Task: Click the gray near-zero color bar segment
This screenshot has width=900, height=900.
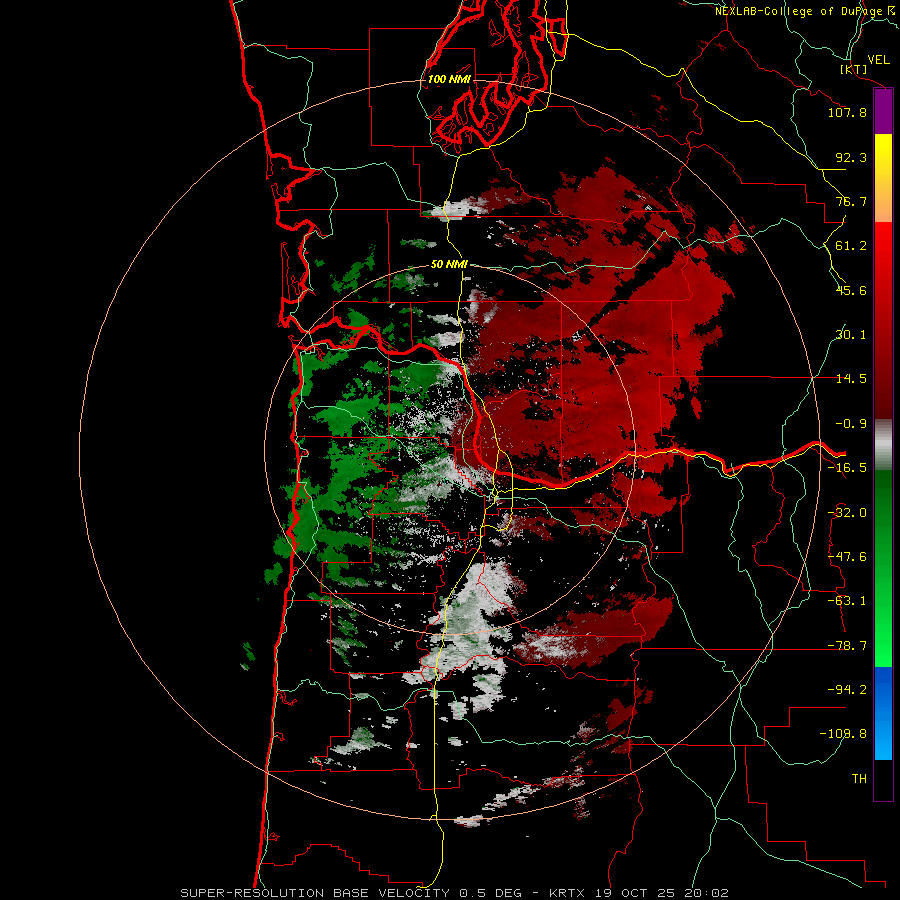Action: click(x=883, y=445)
